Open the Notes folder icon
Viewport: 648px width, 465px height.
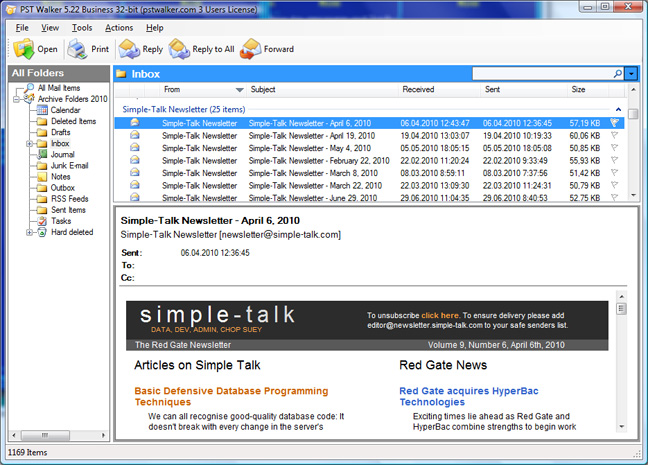(42, 177)
